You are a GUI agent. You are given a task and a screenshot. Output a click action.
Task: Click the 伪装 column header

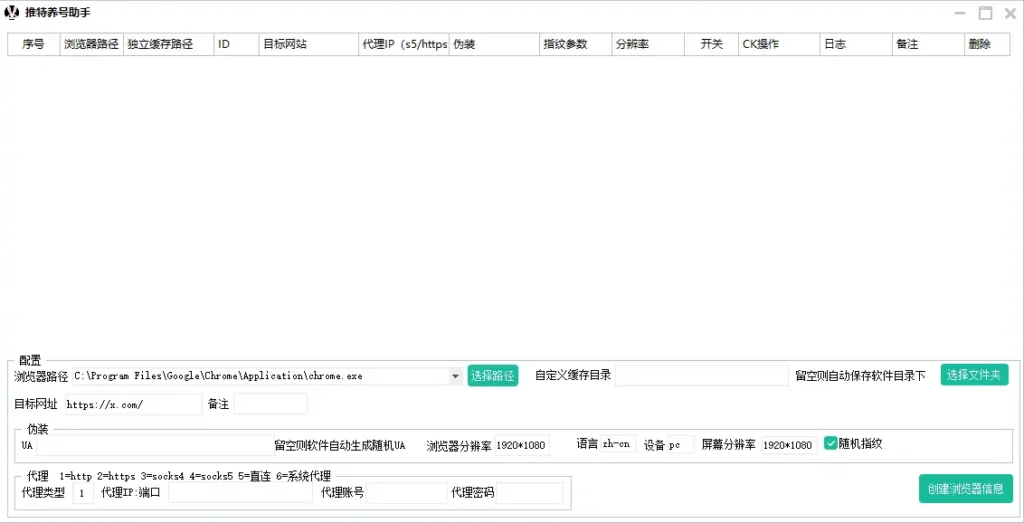coord(494,44)
